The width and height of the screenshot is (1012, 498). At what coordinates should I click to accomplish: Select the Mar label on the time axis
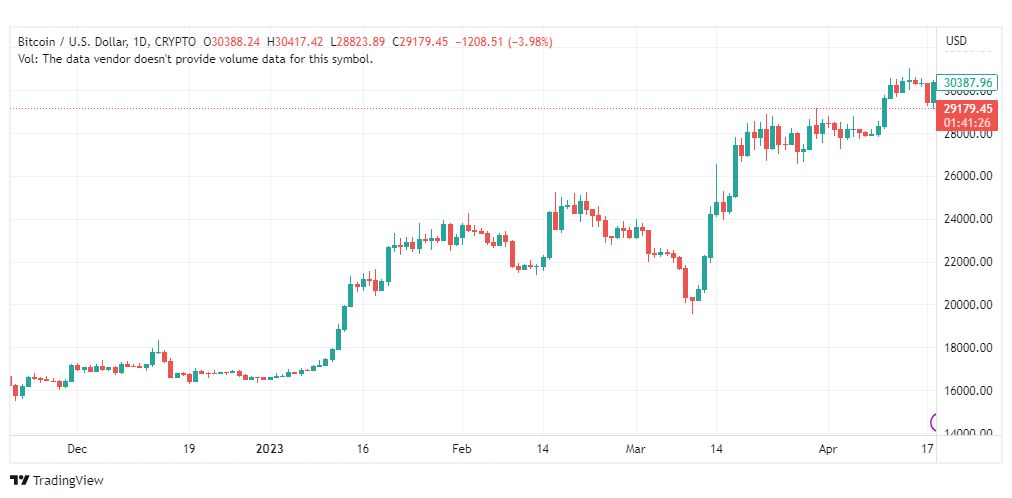coord(634,449)
